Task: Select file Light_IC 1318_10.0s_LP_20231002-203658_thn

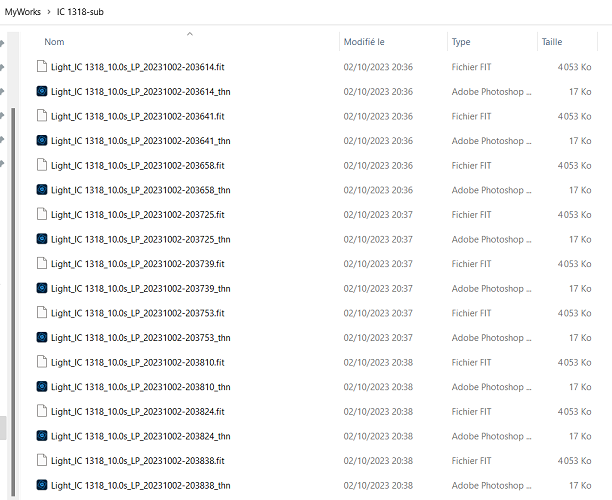Action: click(141, 190)
